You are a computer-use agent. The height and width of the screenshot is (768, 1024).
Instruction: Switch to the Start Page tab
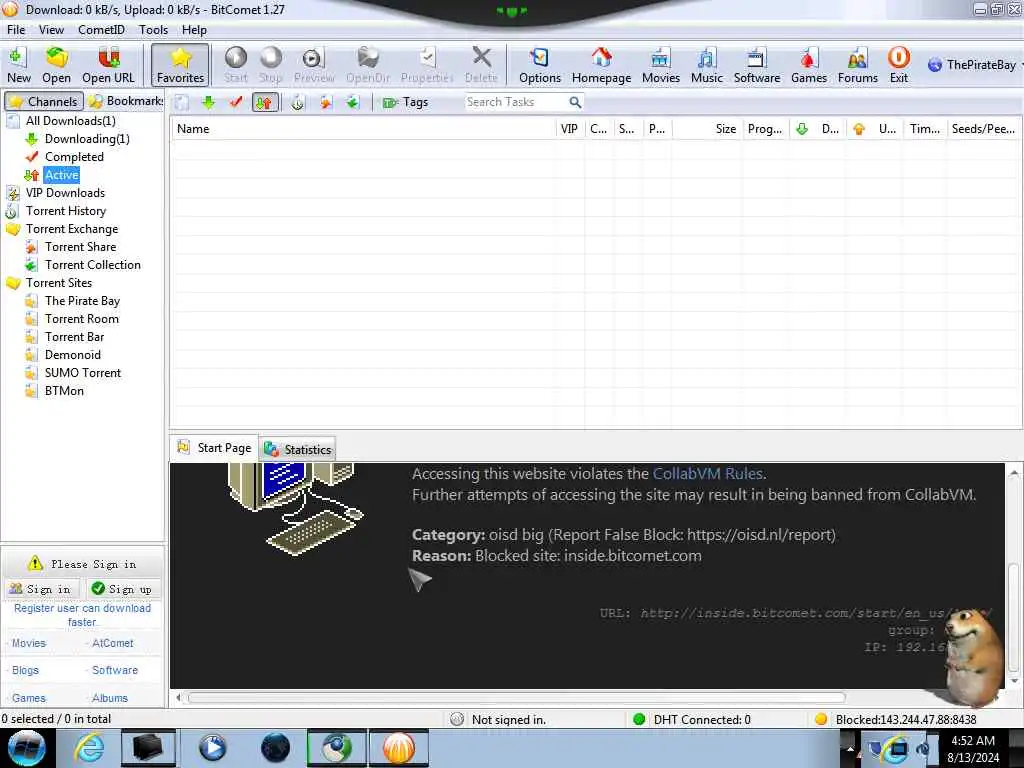click(214, 448)
